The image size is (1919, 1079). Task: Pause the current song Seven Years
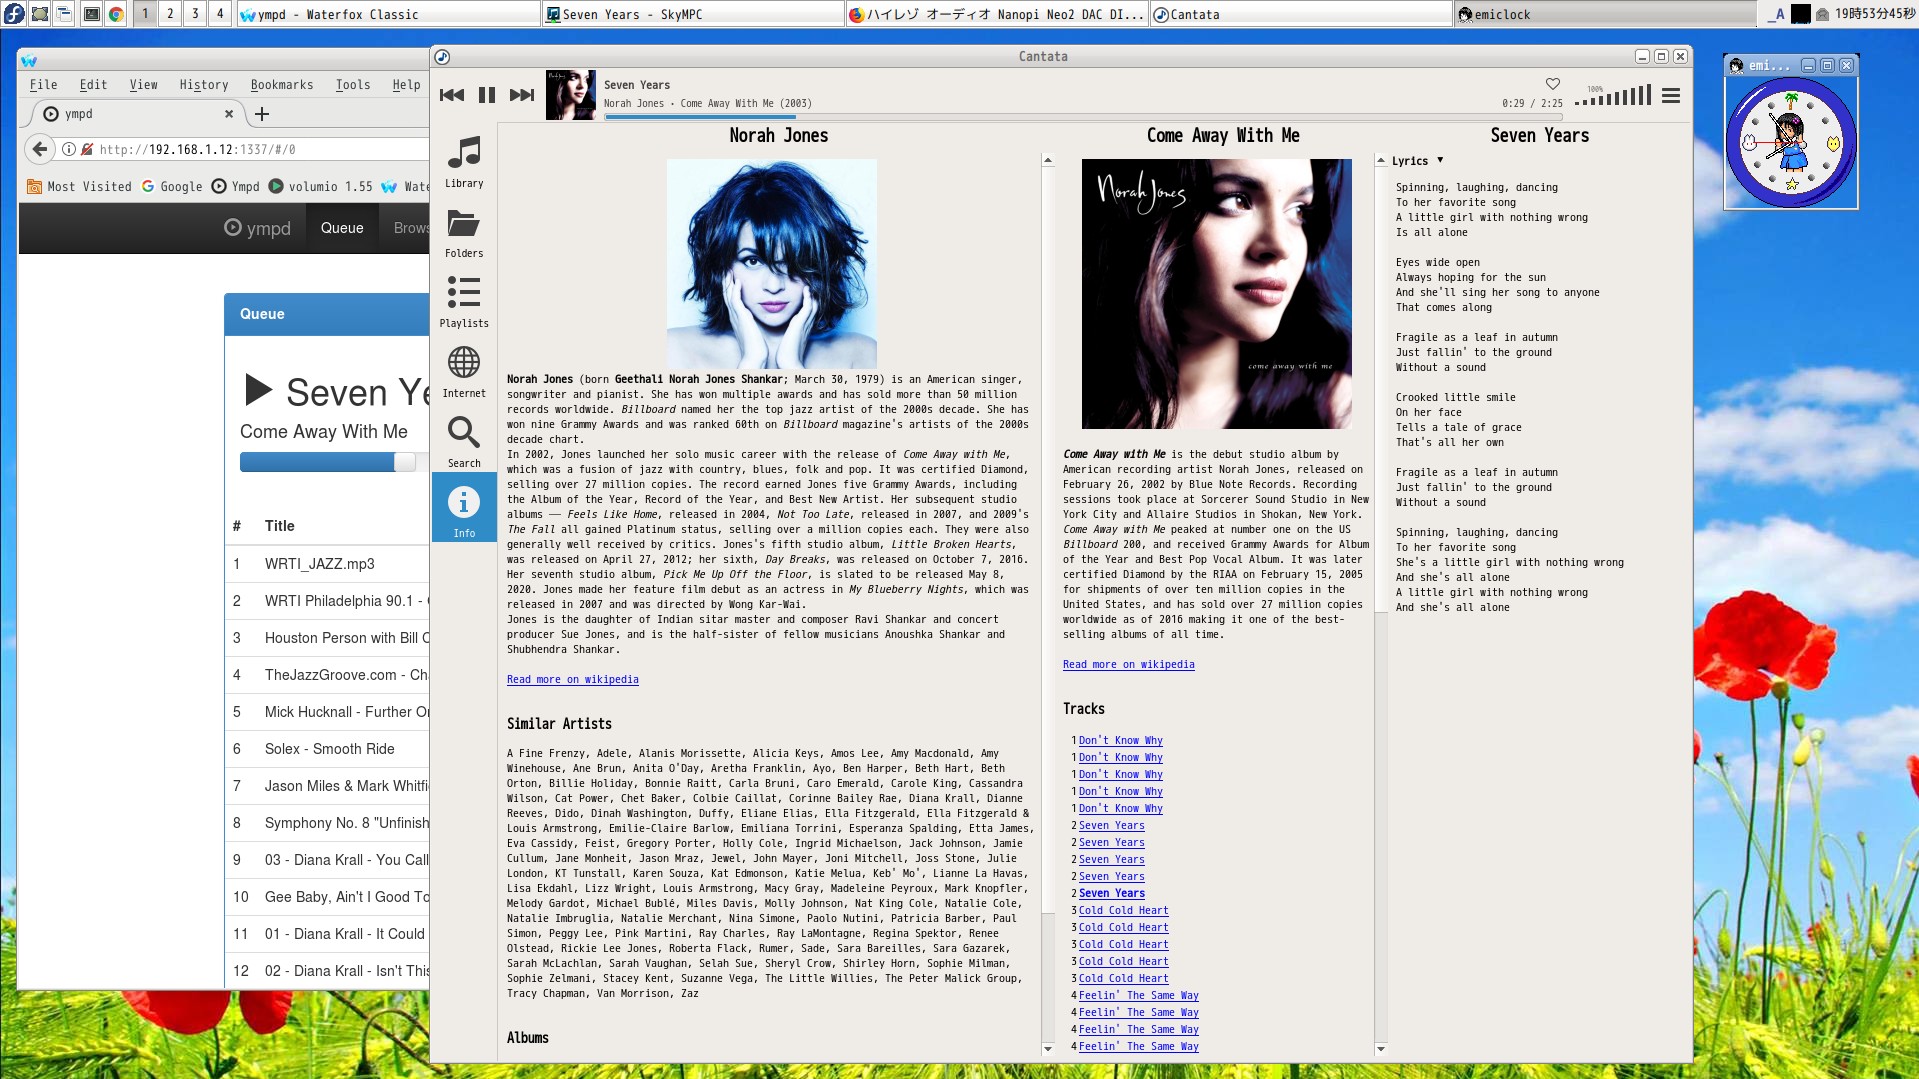(487, 95)
